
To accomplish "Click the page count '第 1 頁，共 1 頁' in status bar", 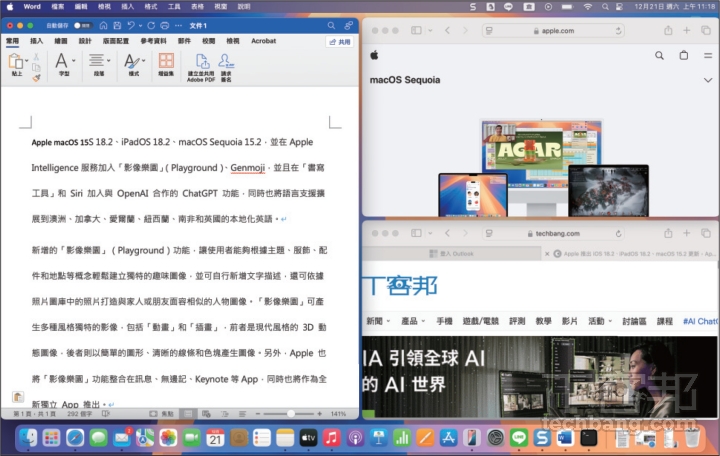I will (34, 414).
